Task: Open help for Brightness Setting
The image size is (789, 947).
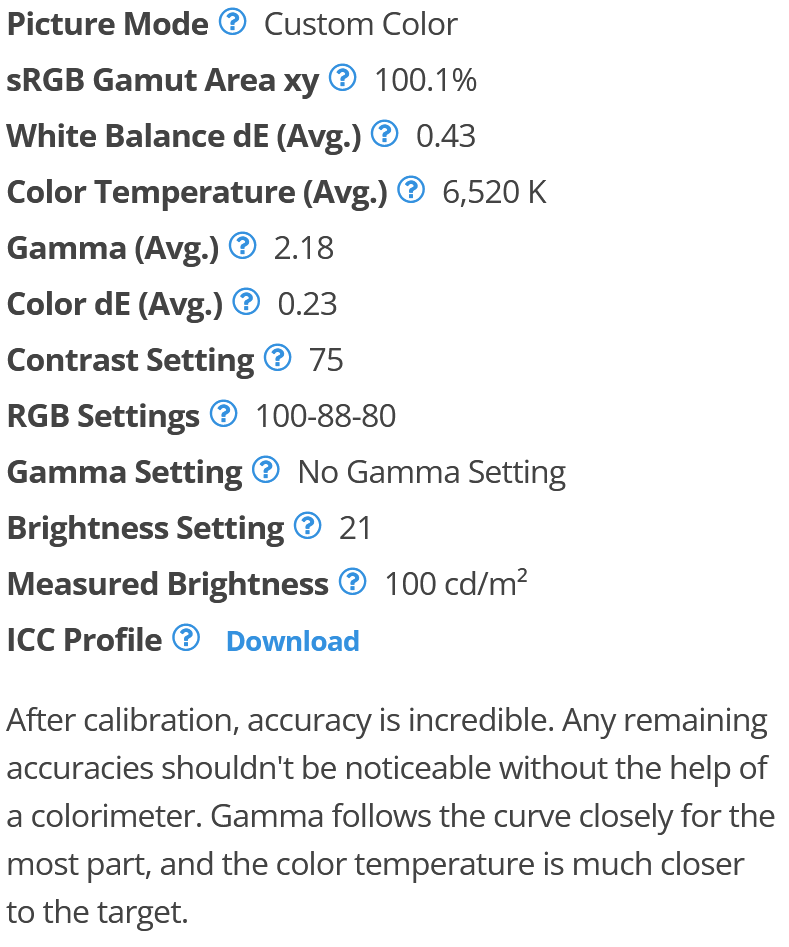Action: point(308,525)
